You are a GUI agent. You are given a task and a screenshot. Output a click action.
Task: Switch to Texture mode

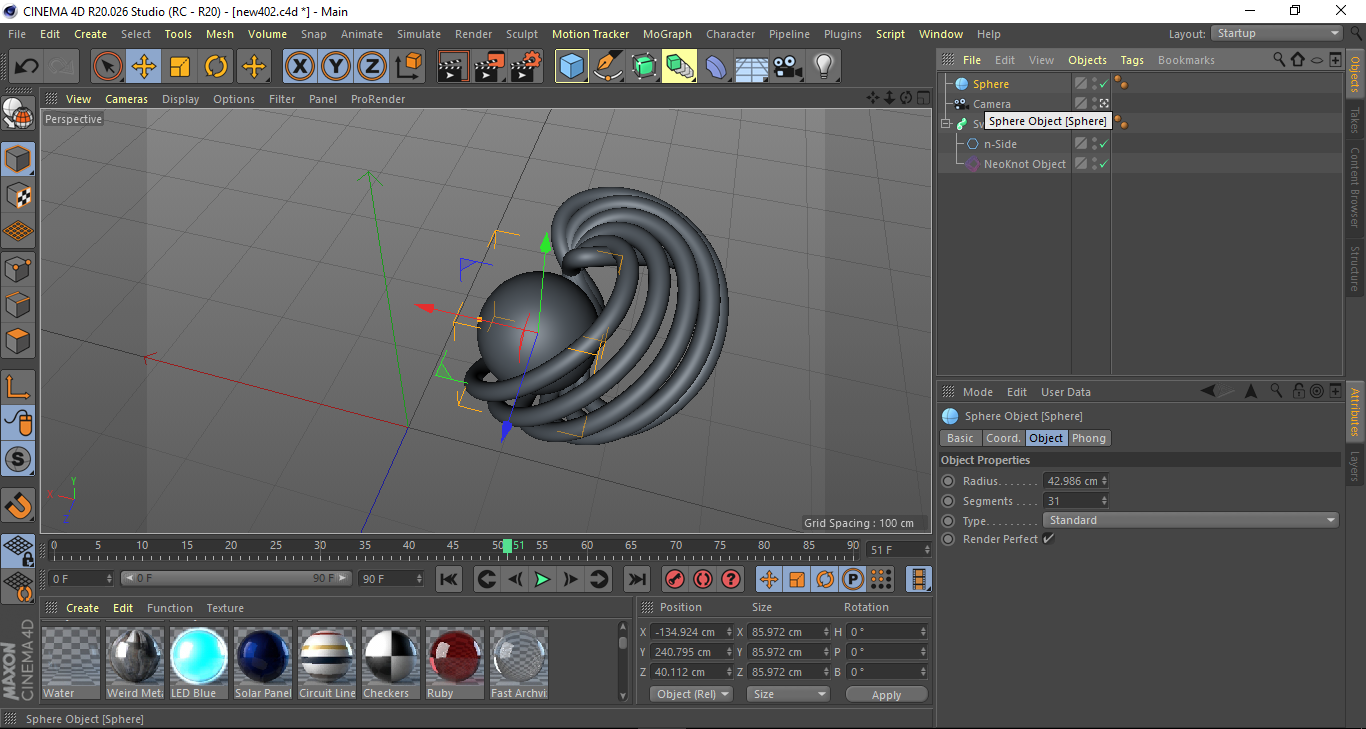18,195
